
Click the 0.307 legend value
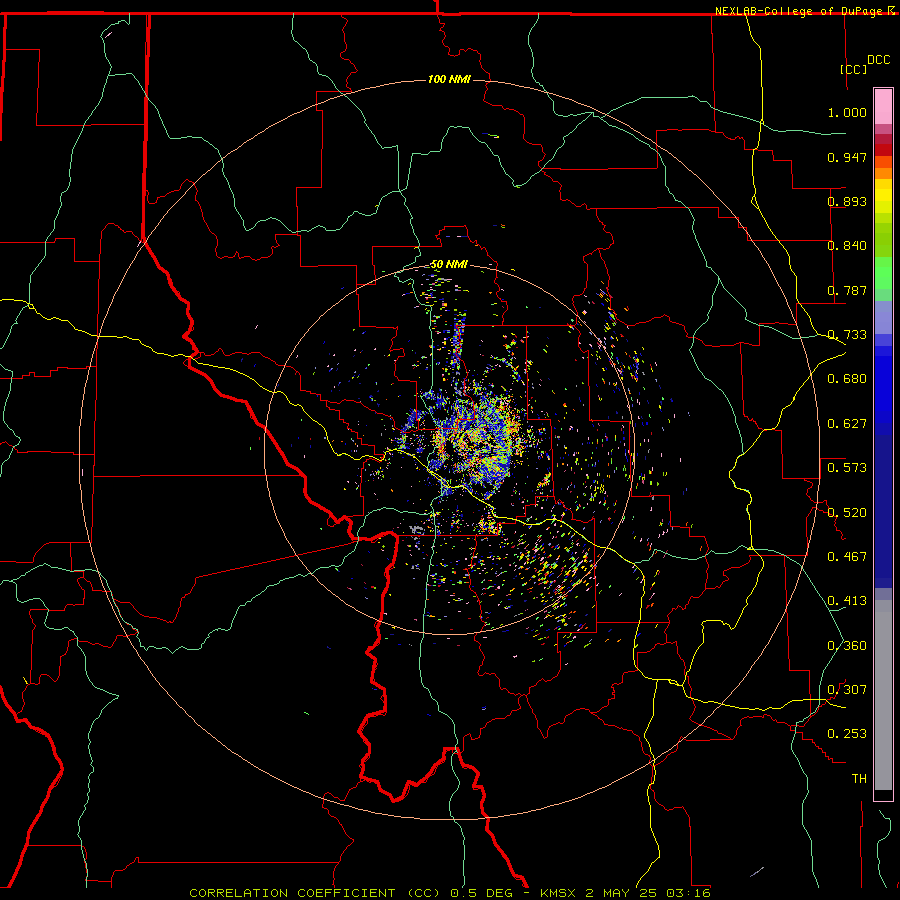[847, 690]
